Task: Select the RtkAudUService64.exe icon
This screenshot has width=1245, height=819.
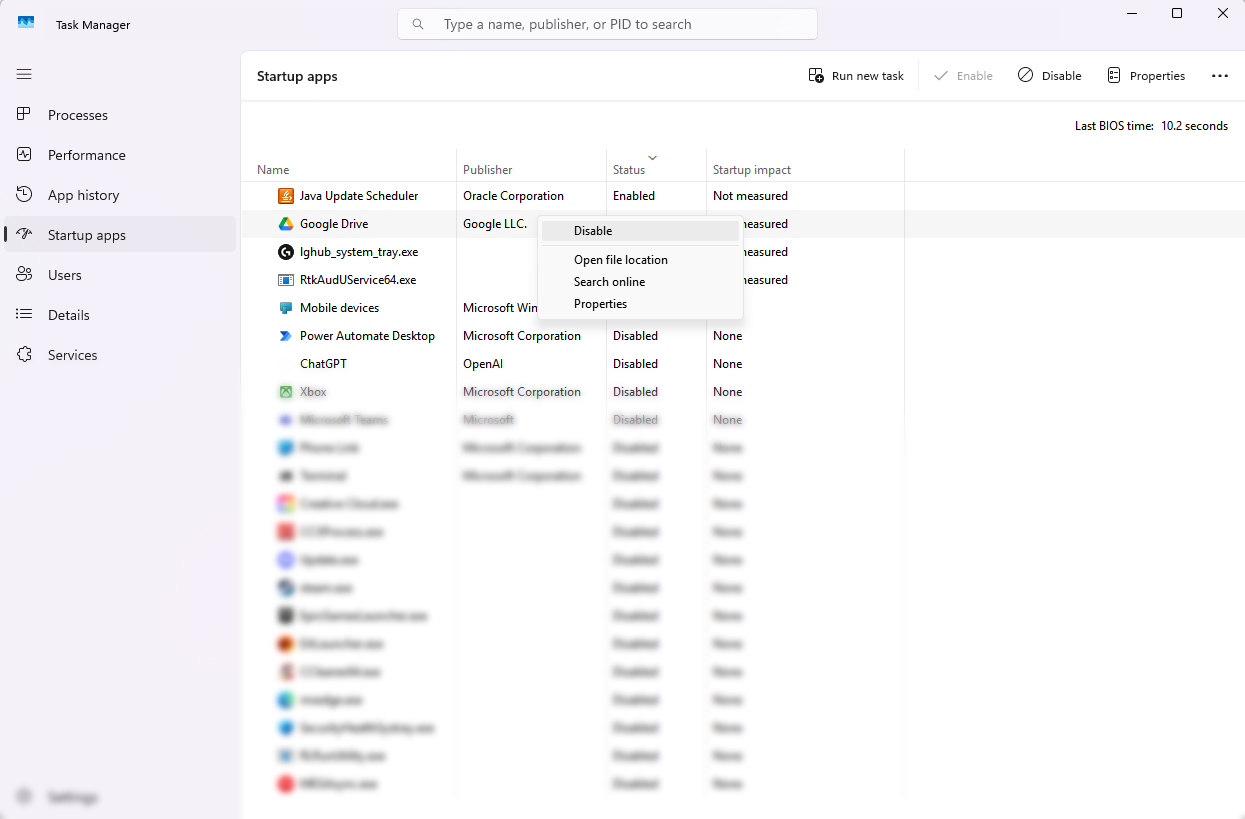Action: click(x=285, y=280)
